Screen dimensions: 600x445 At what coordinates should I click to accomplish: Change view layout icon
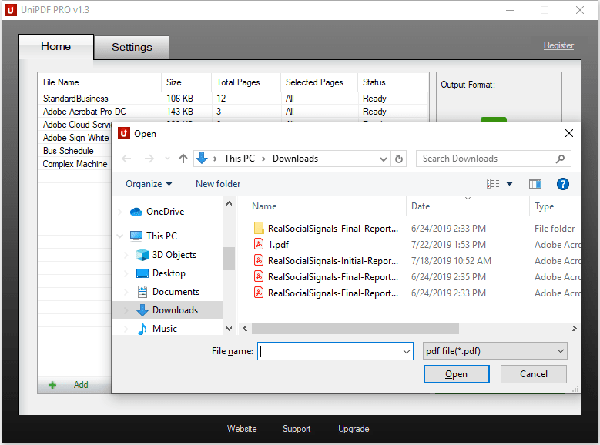pos(493,184)
